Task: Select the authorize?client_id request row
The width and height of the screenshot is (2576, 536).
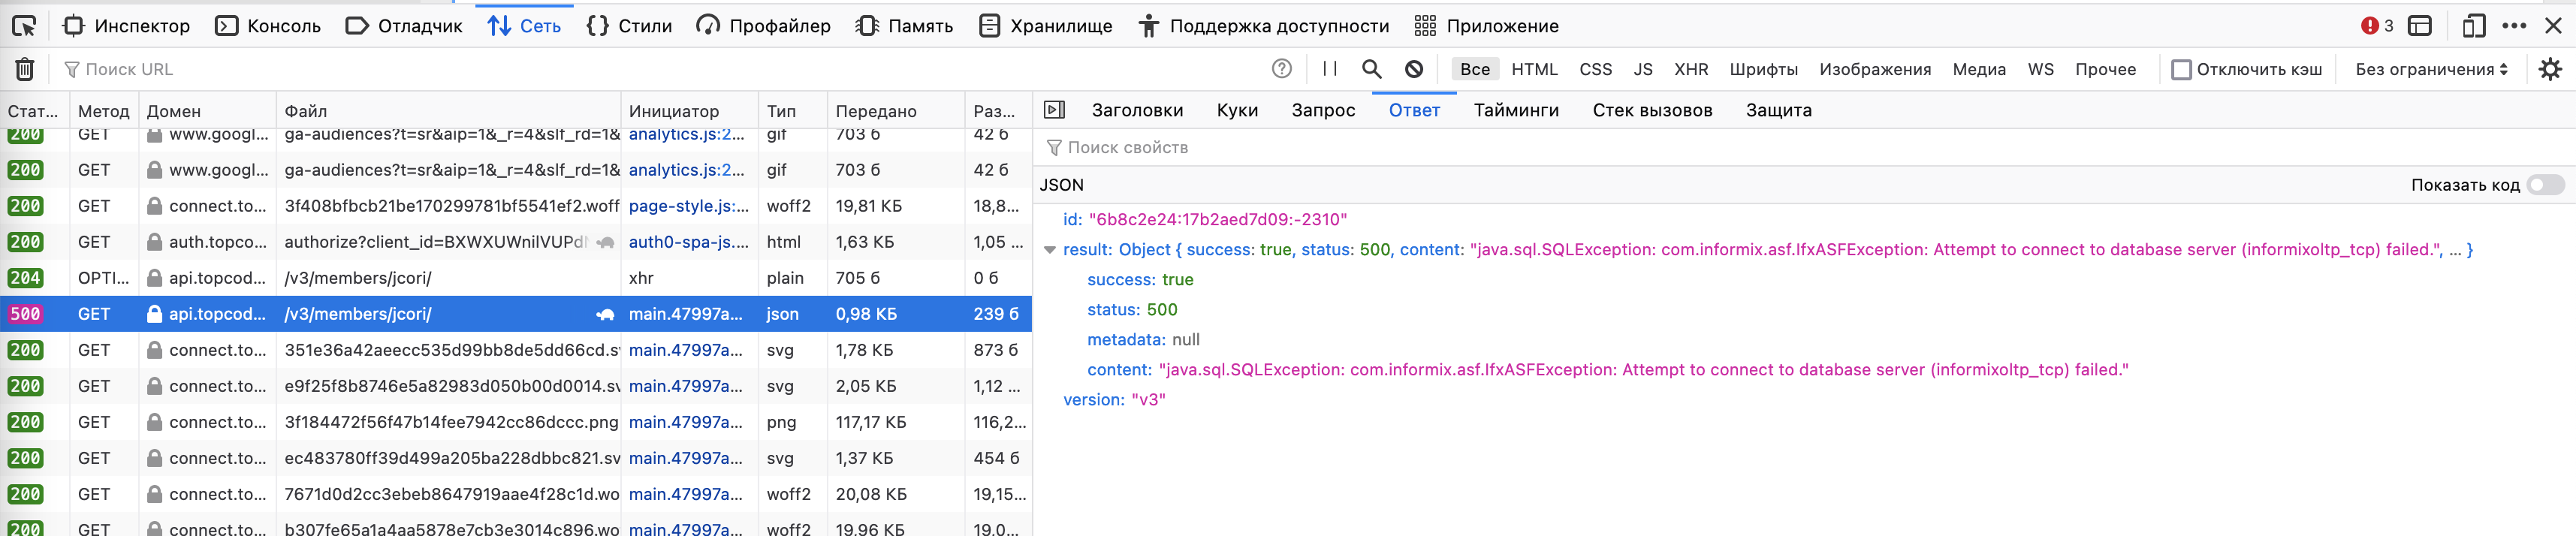Action: (515, 242)
